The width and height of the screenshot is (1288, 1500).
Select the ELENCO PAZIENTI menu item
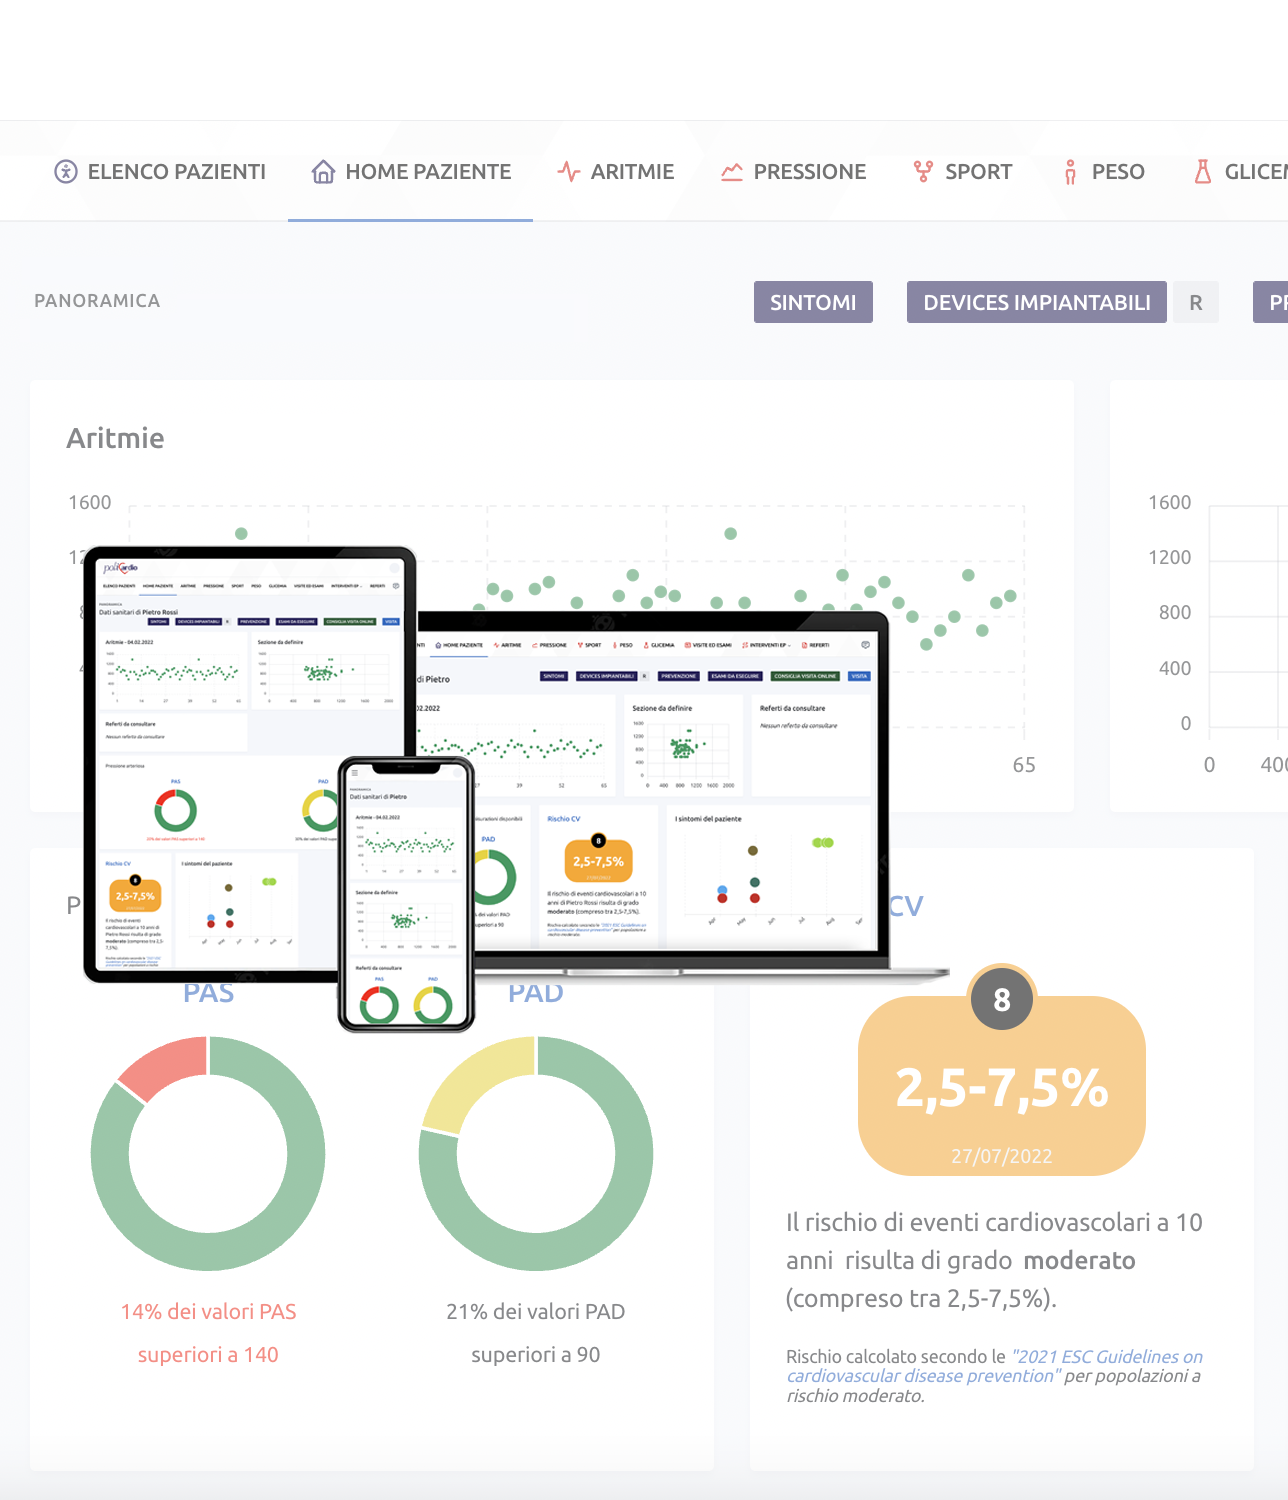pos(176,172)
